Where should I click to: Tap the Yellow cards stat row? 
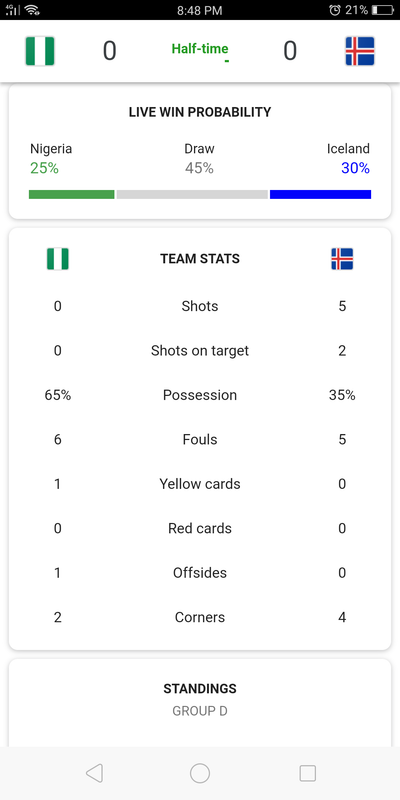point(200,484)
